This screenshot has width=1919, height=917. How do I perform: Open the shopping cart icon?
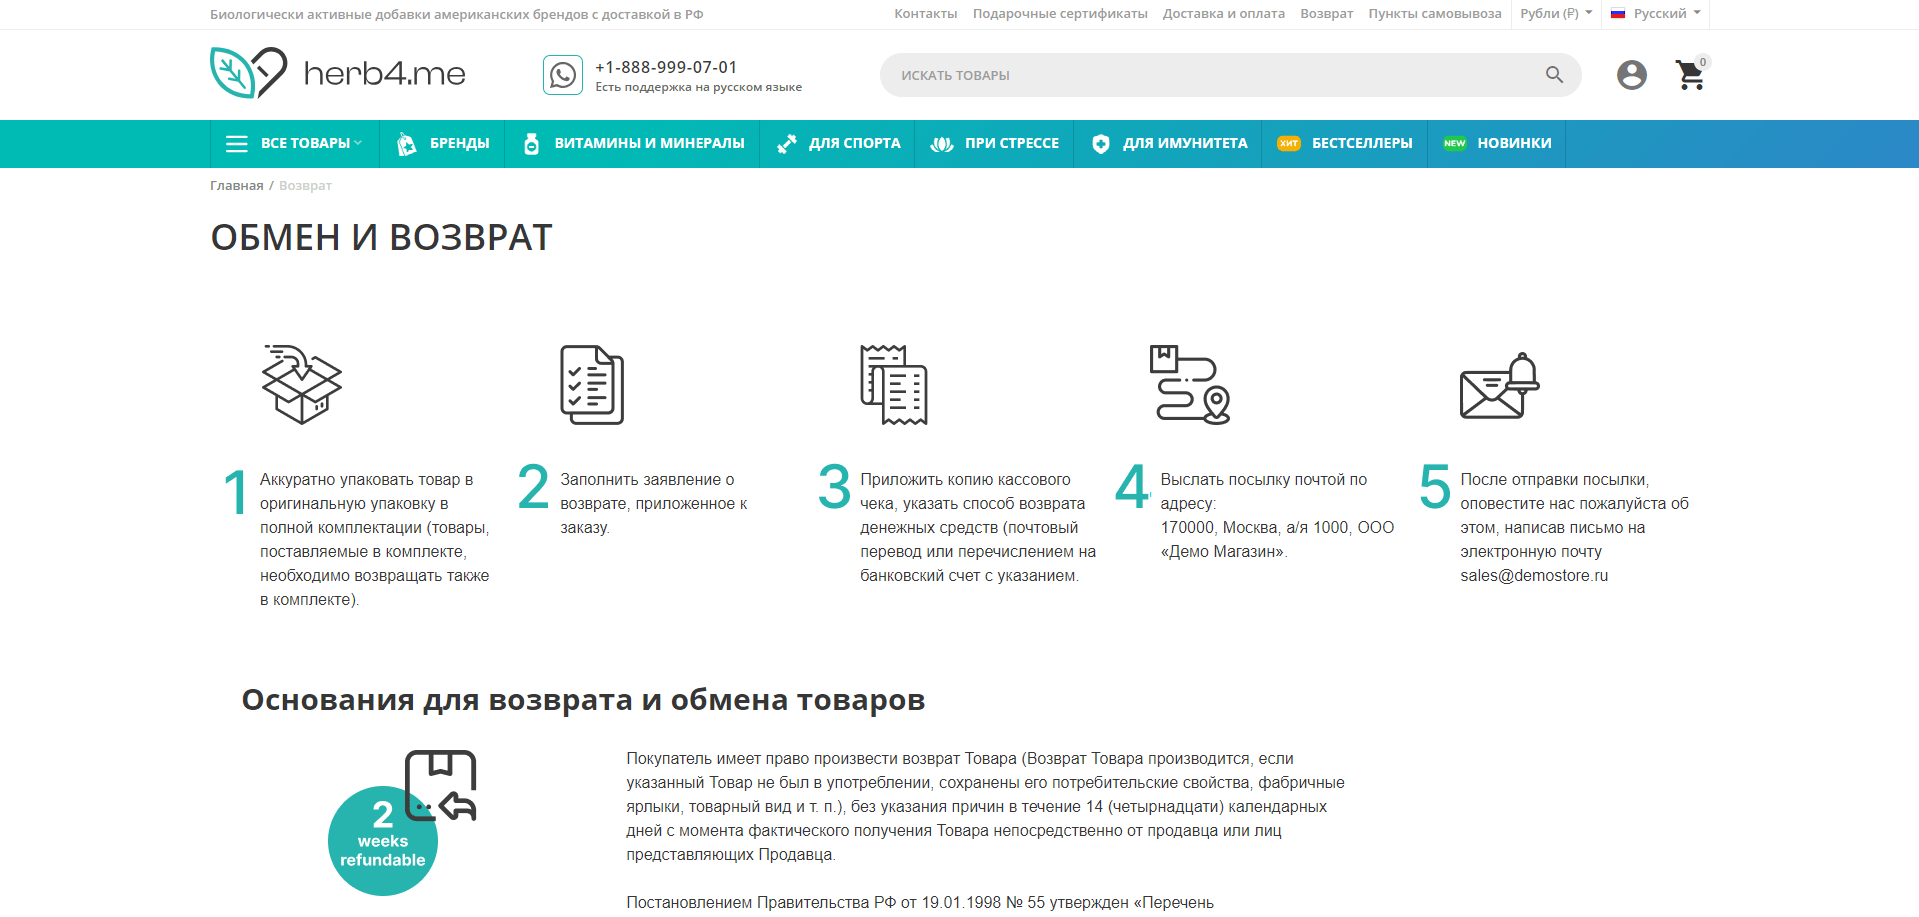pos(1689,75)
